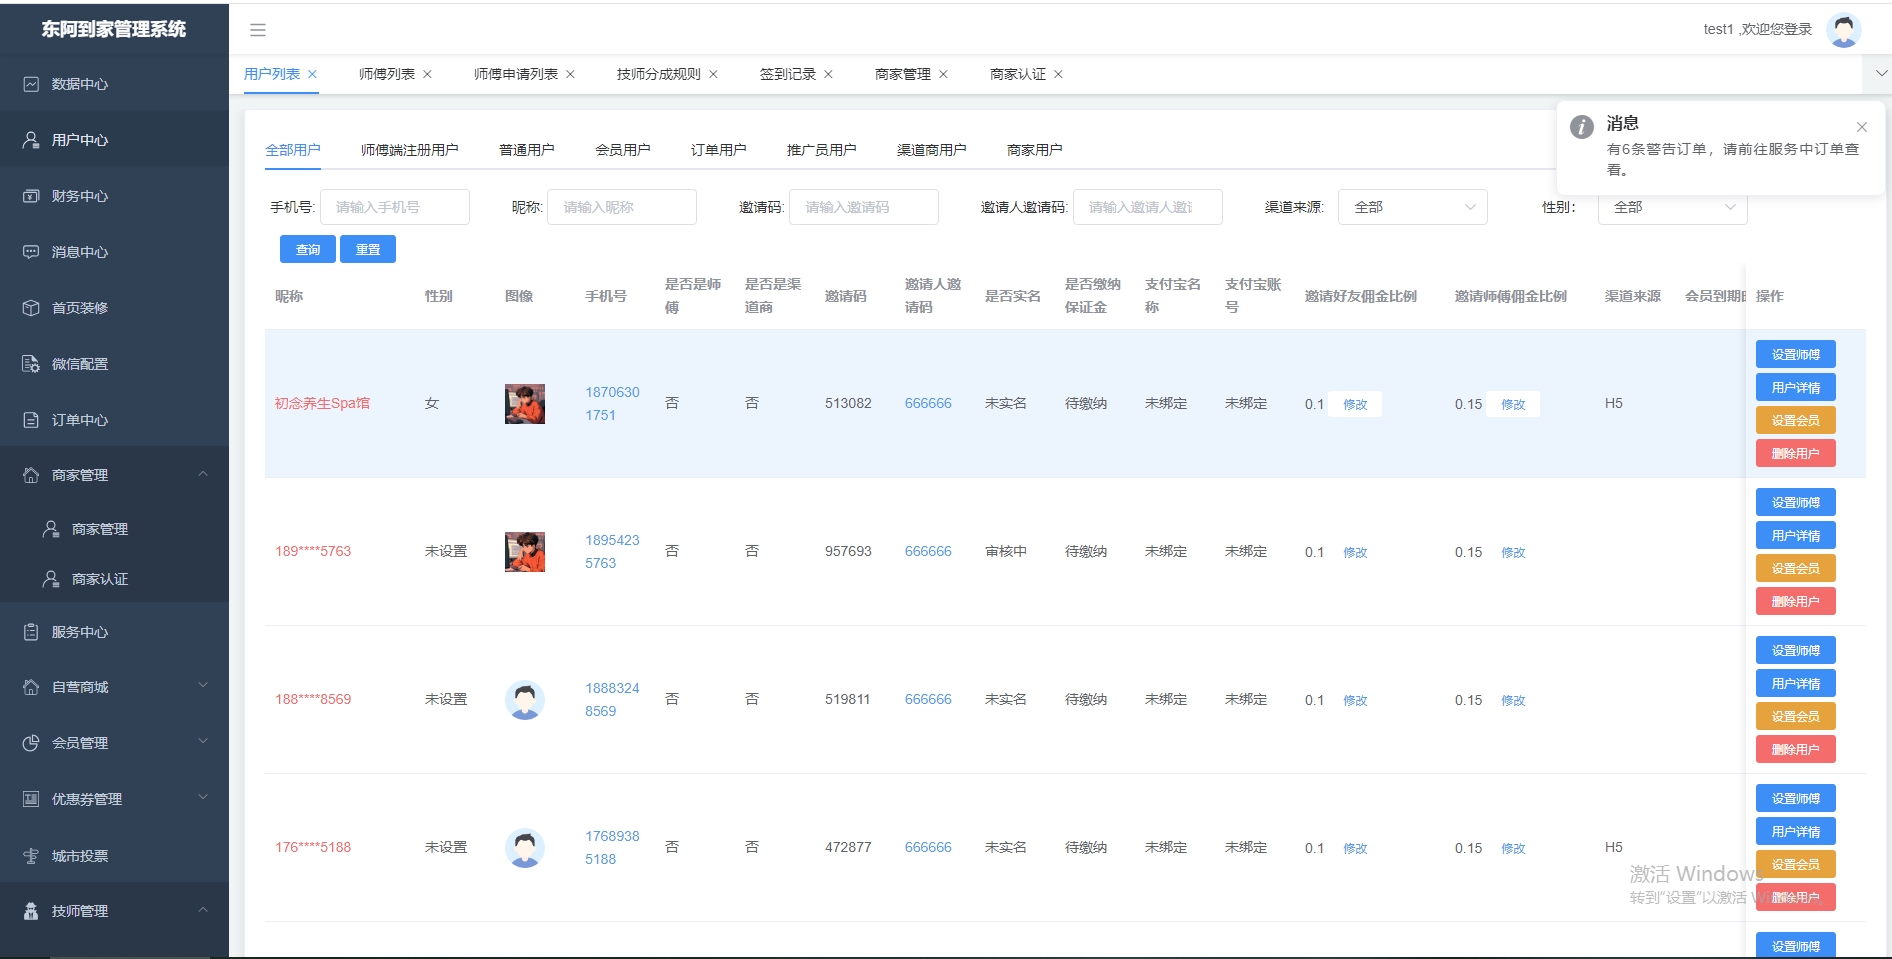Close the 师傅列表 page tab
Screen dimensions: 1892x959
click(427, 74)
